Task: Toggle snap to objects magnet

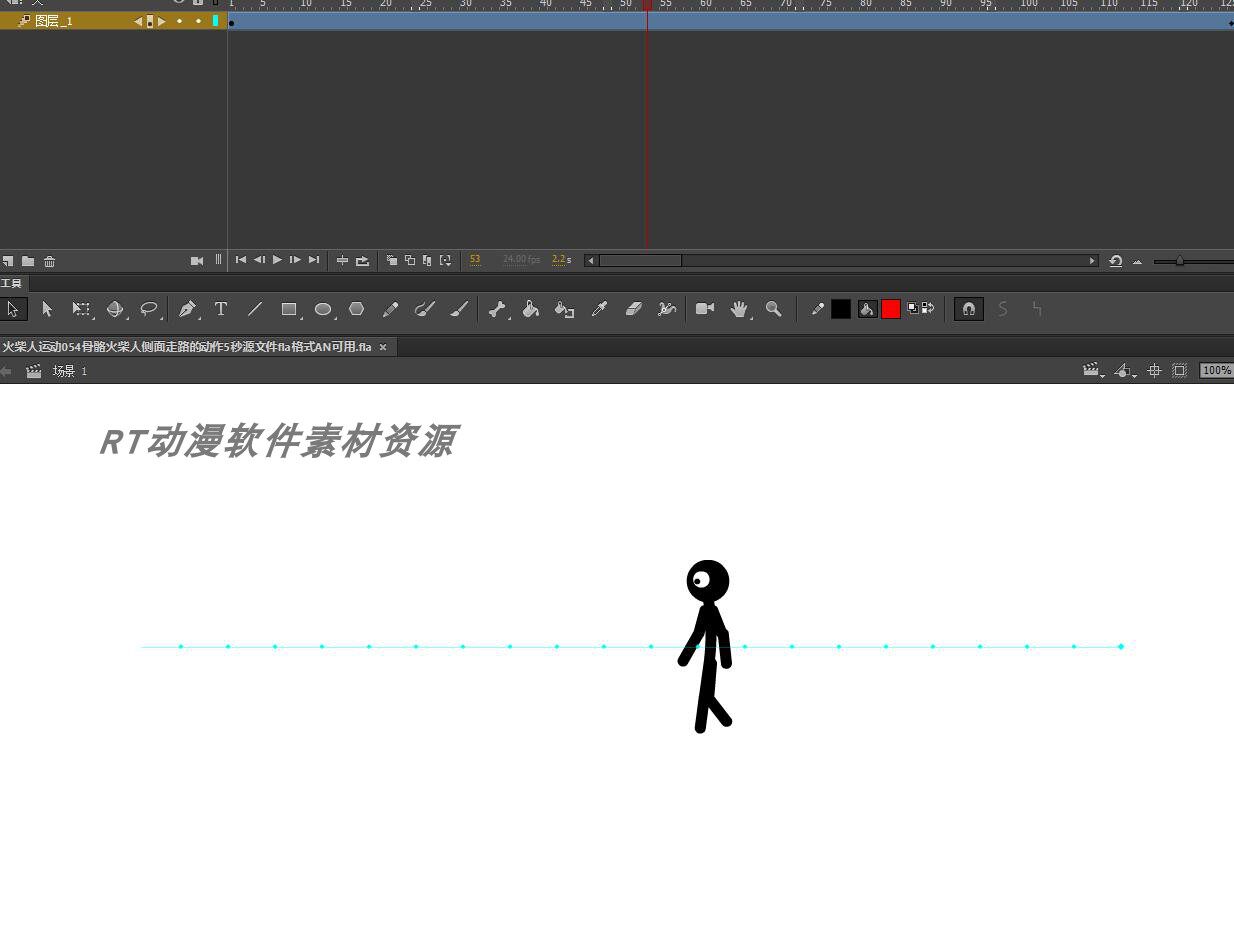Action: [968, 309]
